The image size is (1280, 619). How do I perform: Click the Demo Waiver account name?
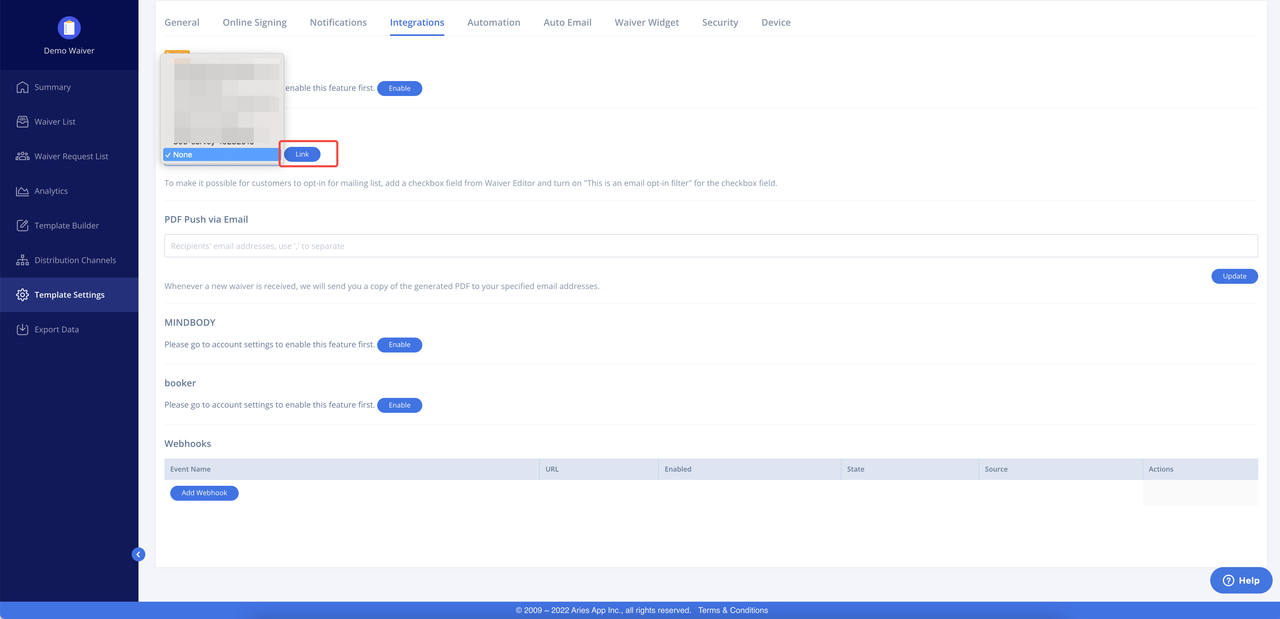(69, 51)
